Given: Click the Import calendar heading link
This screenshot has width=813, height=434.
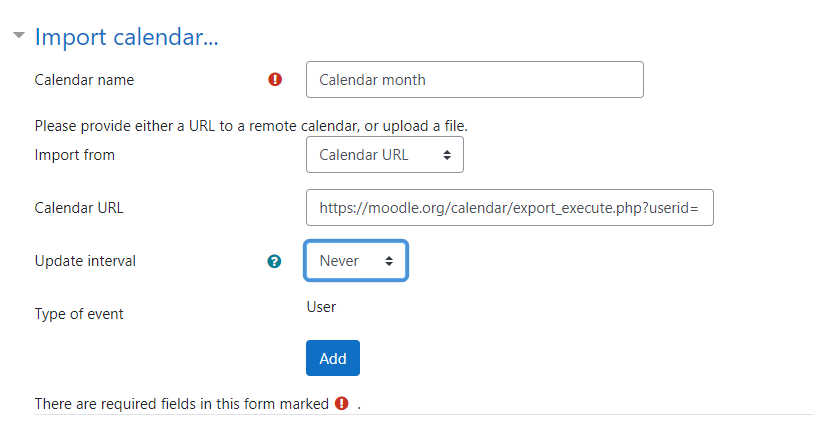Looking at the screenshot, I should [127, 37].
